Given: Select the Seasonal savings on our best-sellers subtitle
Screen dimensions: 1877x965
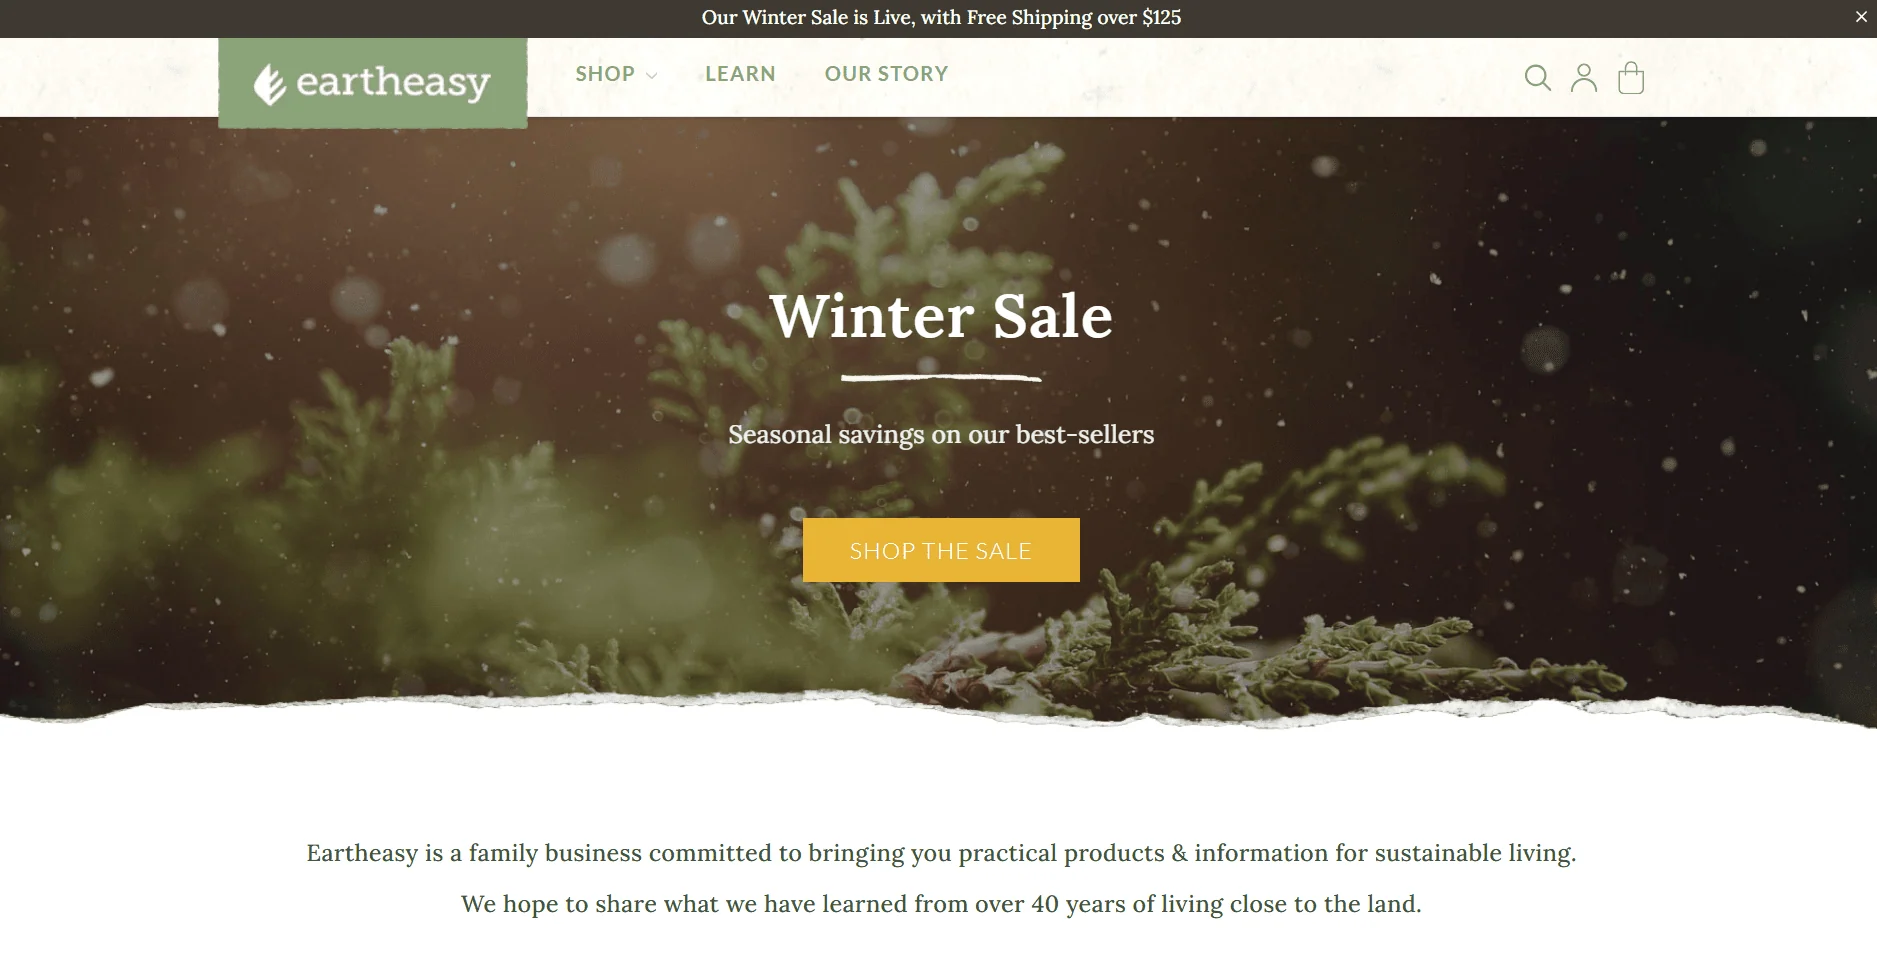Looking at the screenshot, I should 941,435.
